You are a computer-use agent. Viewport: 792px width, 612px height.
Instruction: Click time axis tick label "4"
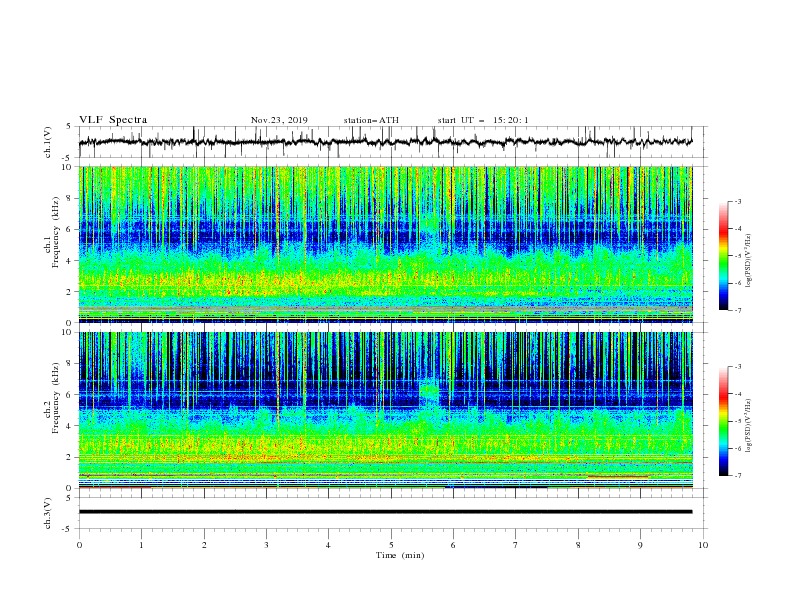[x=328, y=545]
